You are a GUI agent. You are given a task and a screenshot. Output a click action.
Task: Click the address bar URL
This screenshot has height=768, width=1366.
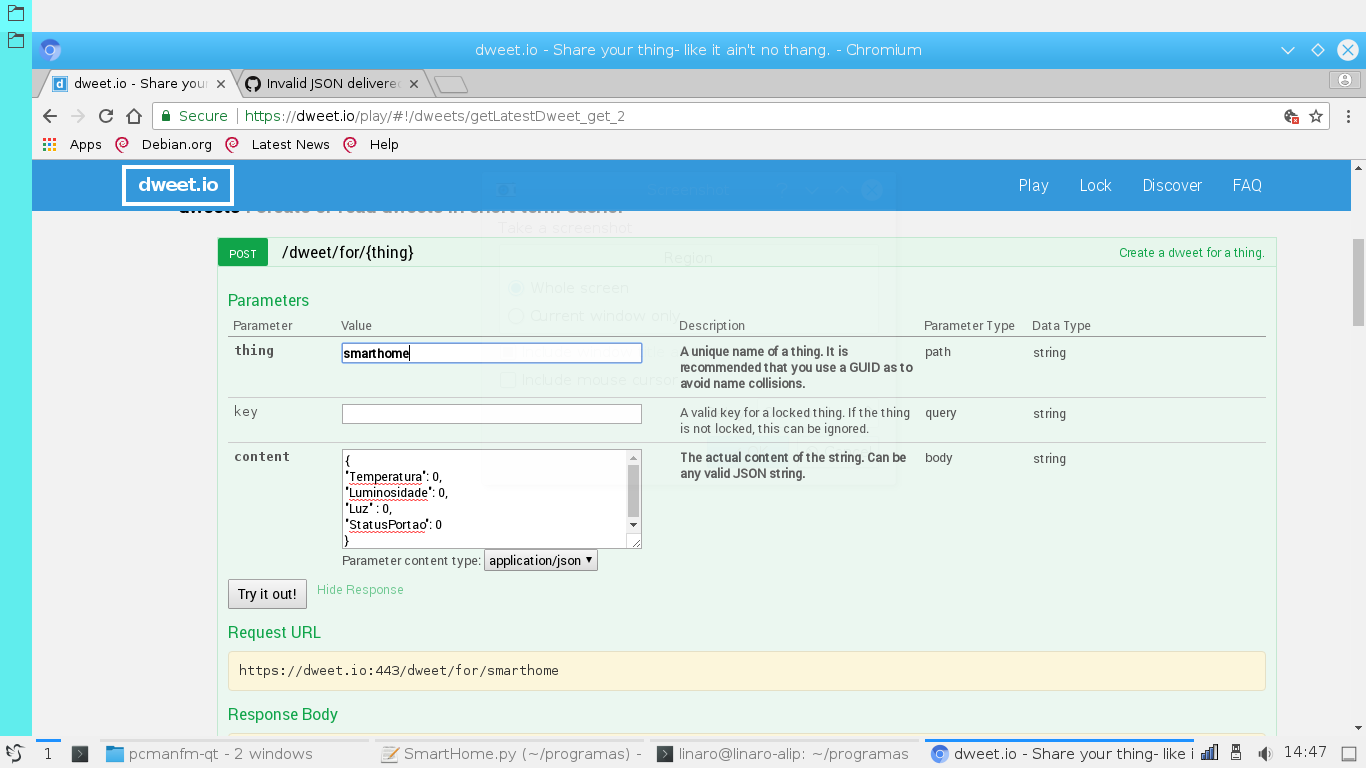tap(435, 116)
